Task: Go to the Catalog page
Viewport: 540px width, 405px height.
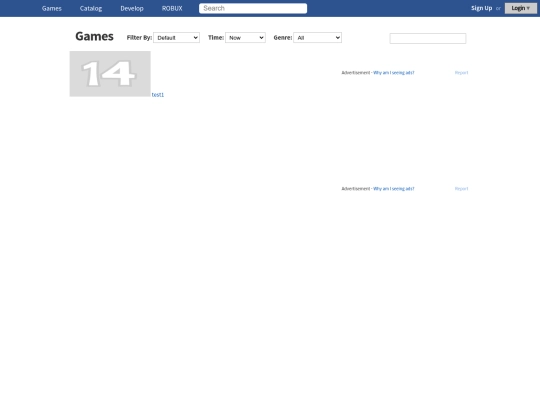Action: pyautogui.click(x=91, y=8)
